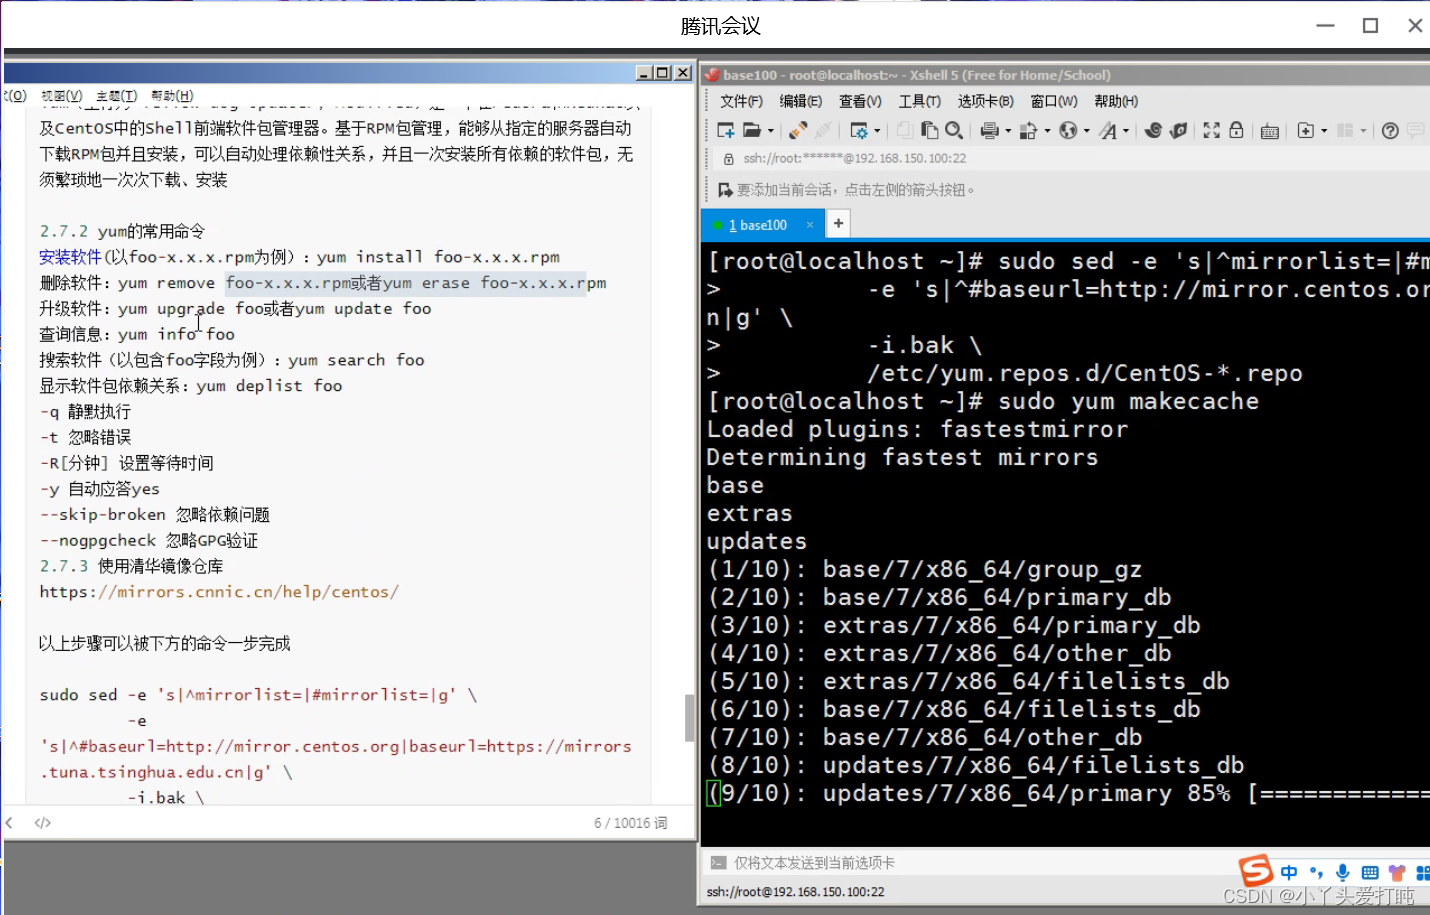The image size is (1430, 915).
Task: Click the Font A icon in Xshell toolbar
Action: click(x=1108, y=130)
